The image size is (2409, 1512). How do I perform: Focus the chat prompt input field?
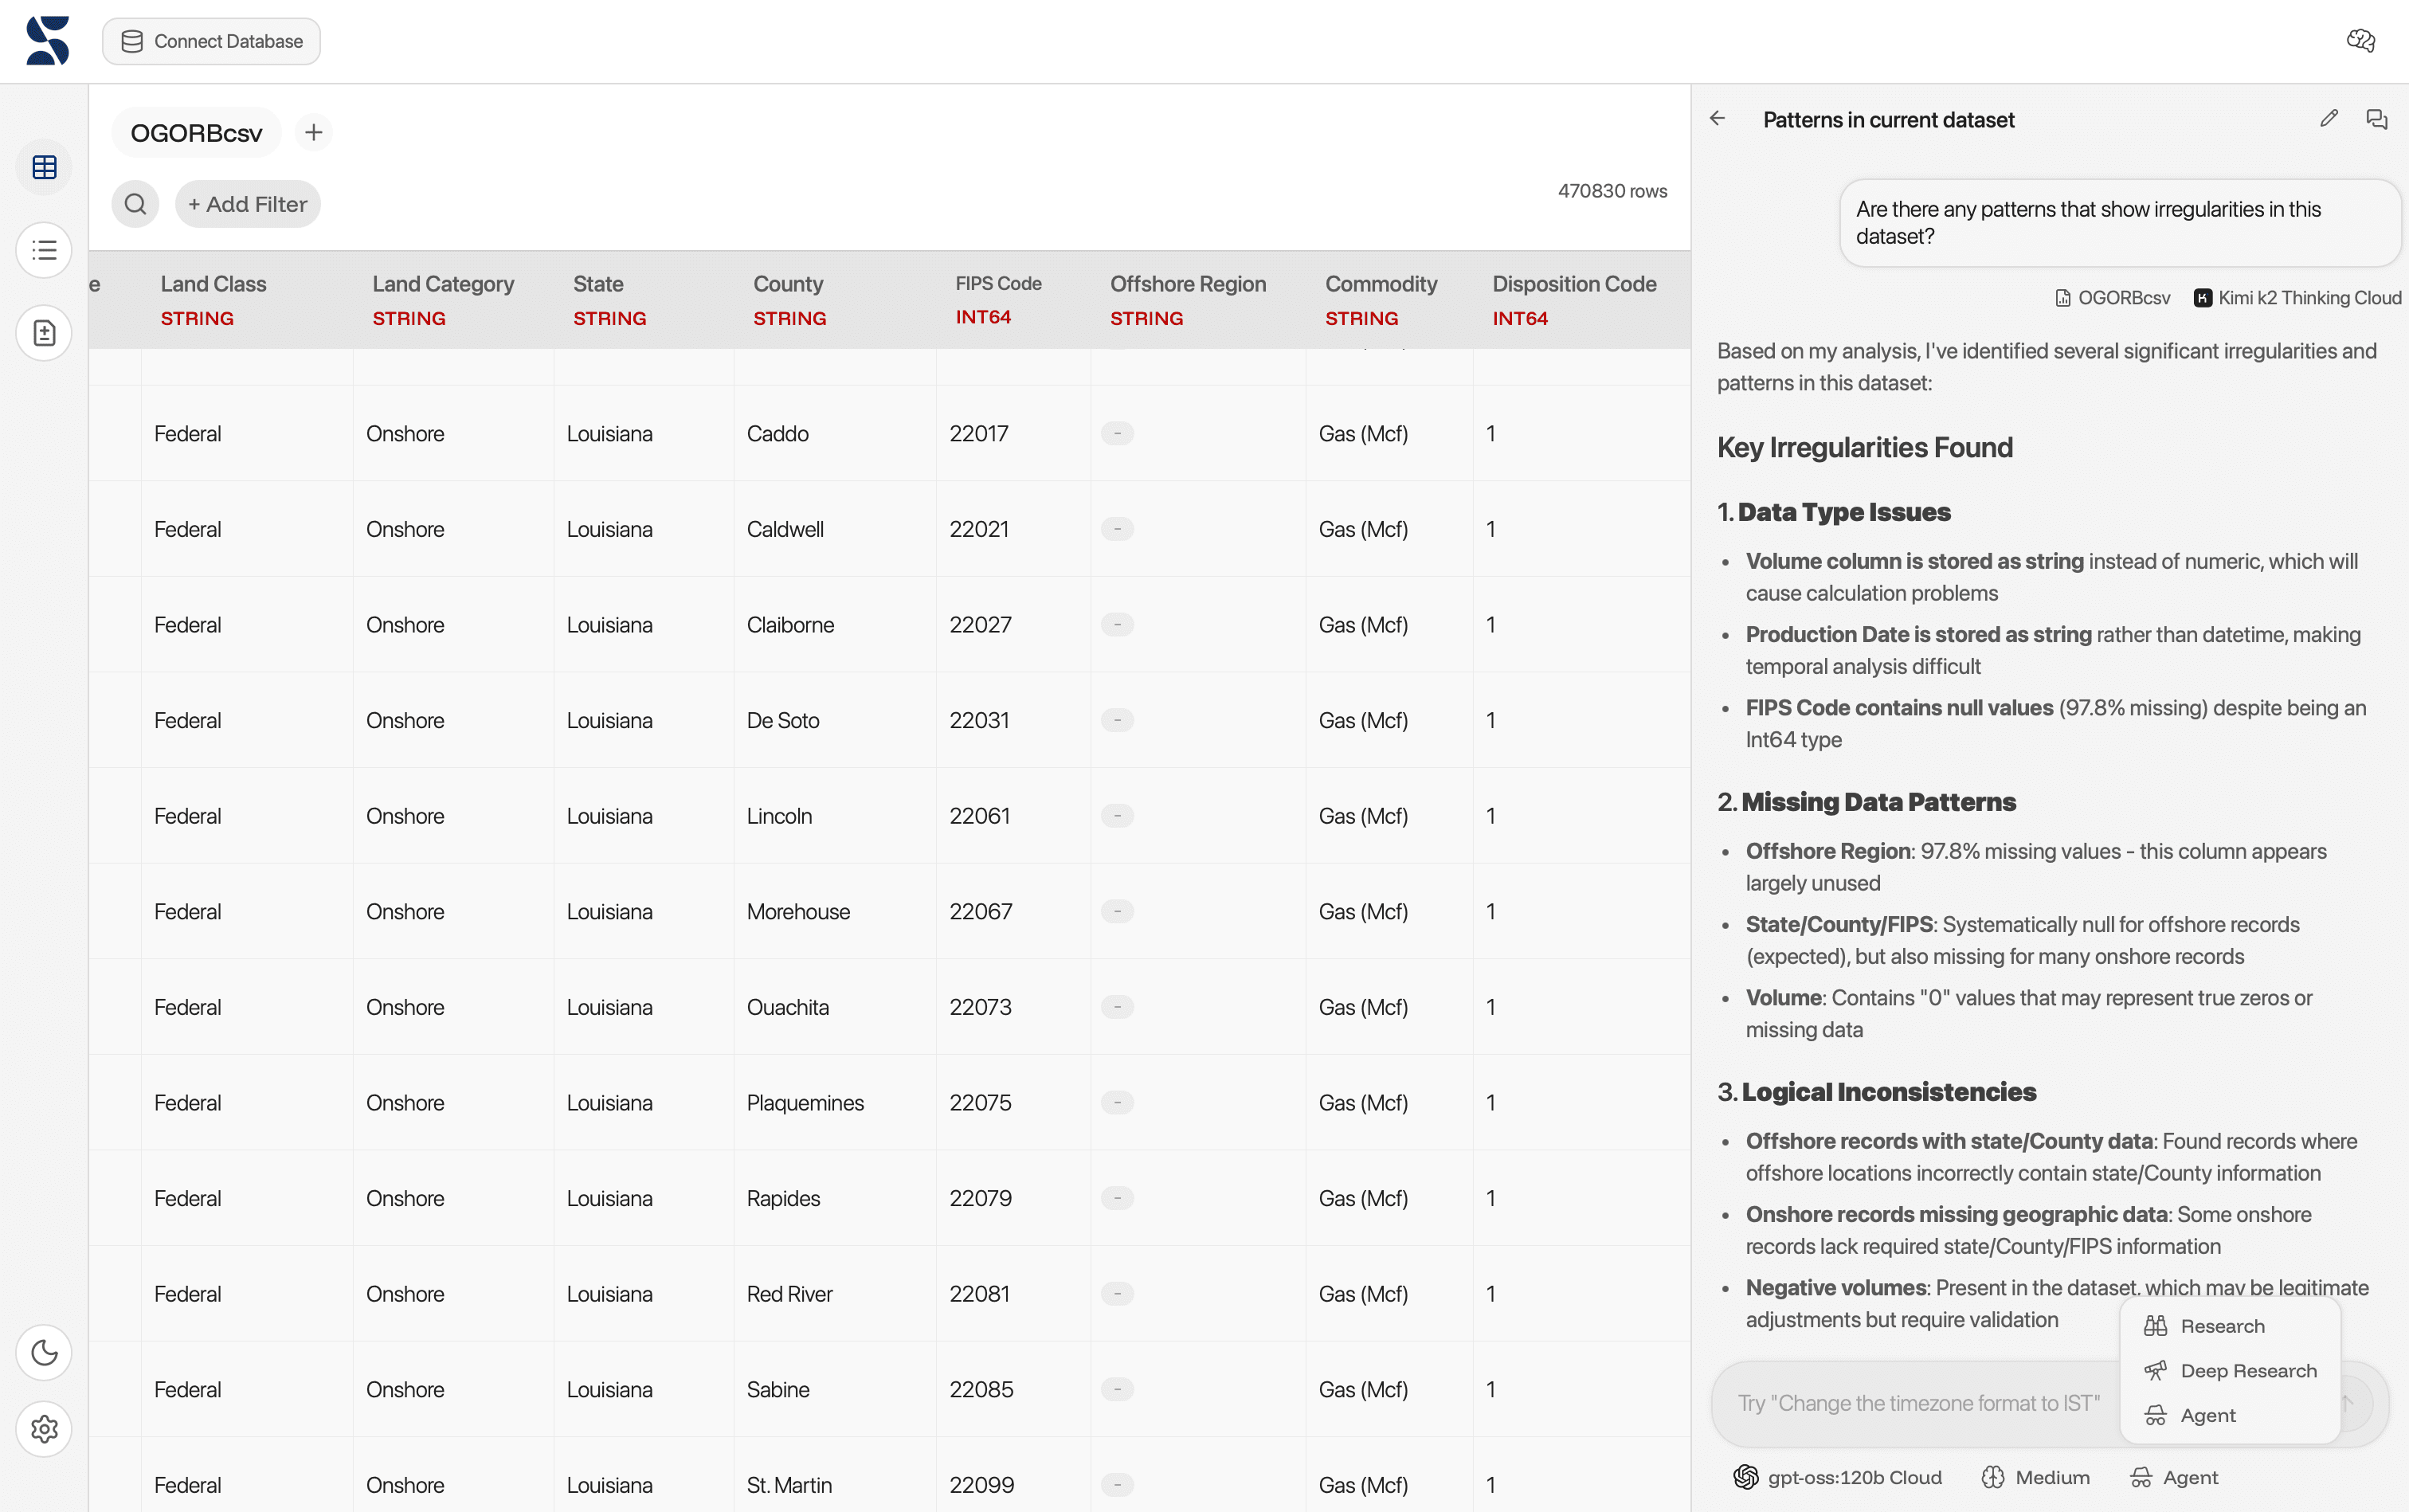[x=1917, y=1403]
